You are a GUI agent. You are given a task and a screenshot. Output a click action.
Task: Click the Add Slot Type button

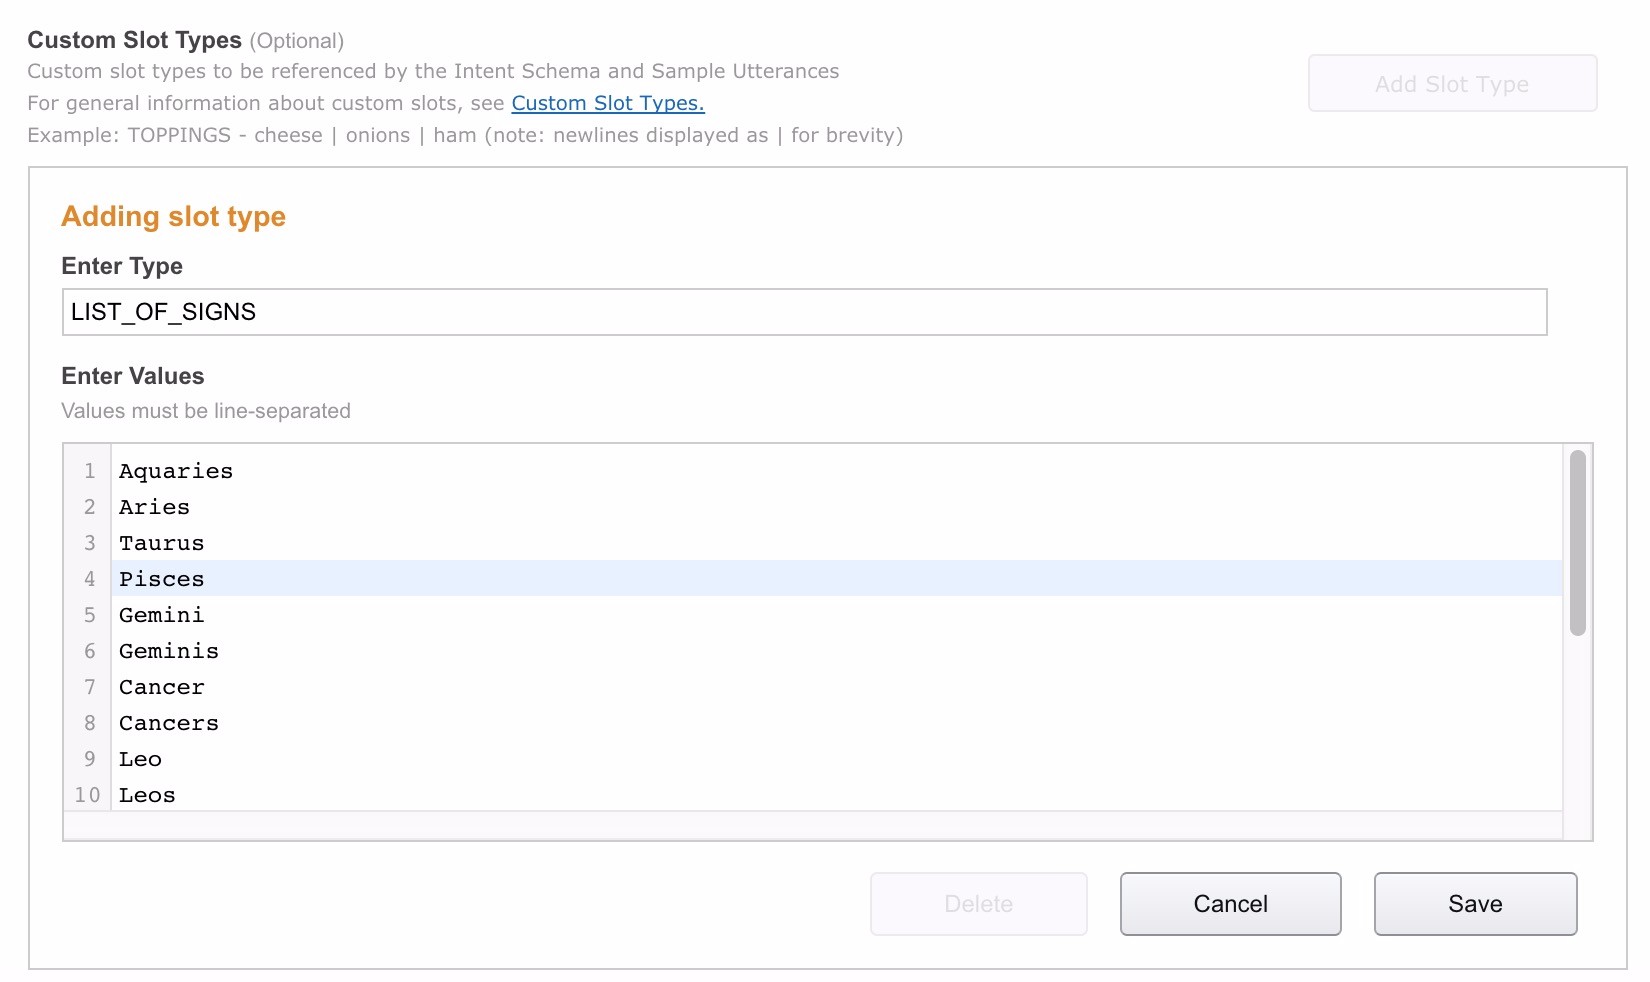(1452, 84)
